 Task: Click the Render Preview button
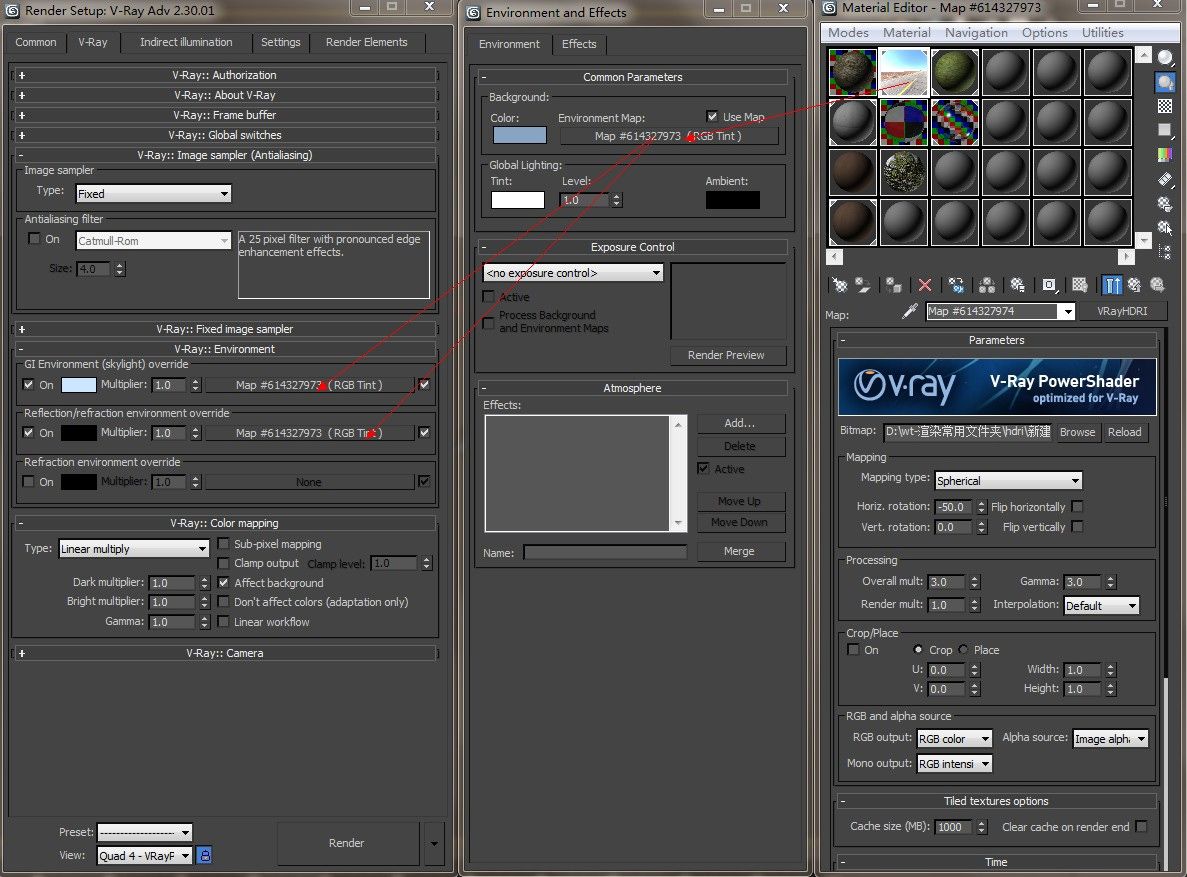(x=726, y=355)
